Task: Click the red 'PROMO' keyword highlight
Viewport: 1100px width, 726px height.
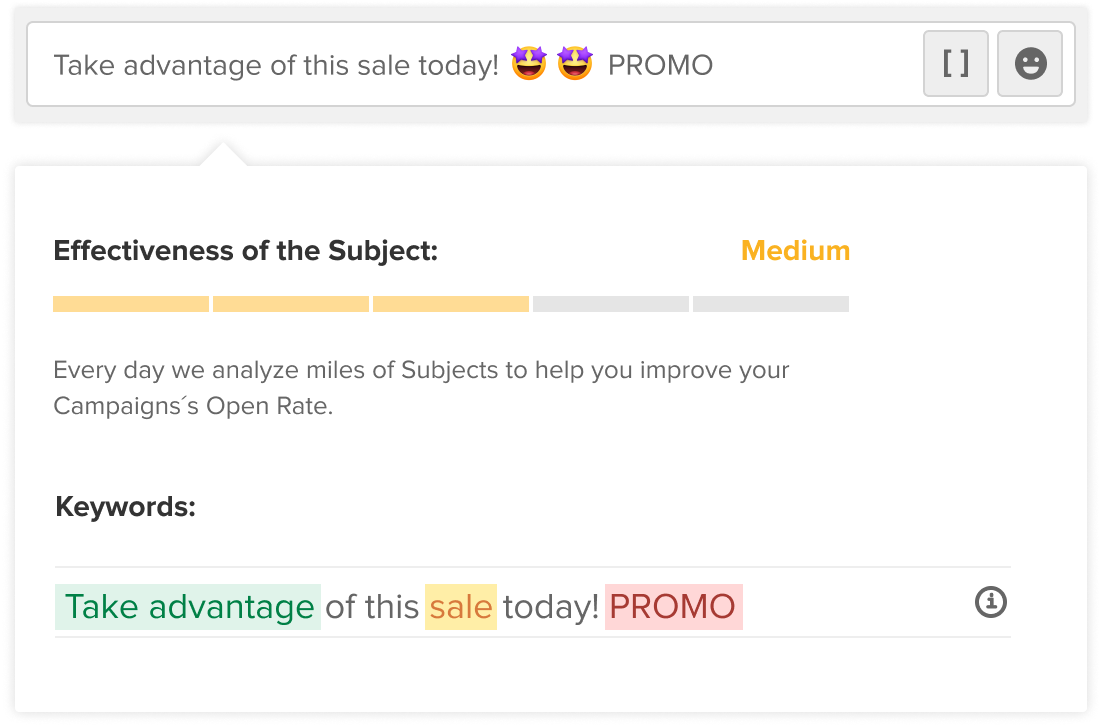Action: 673,607
